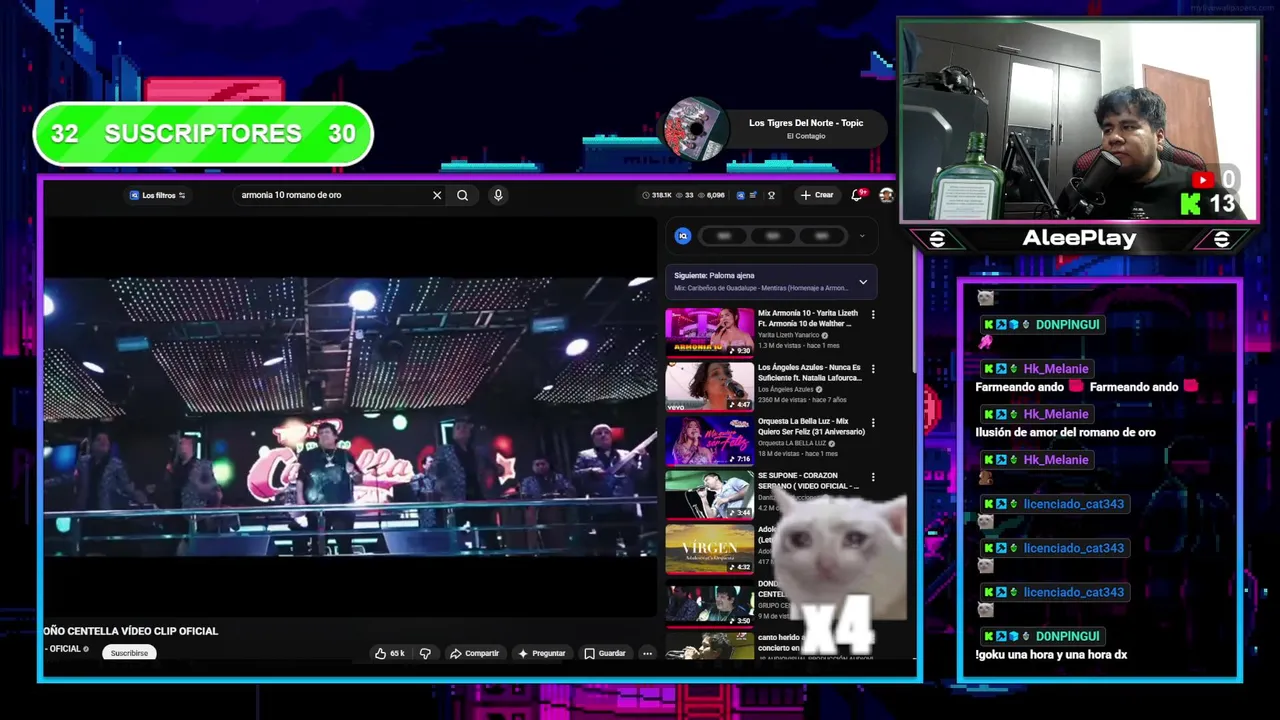Screen dimensions: 1280x720
Task: Open 'canto herido' video thumbnail
Action: (709, 645)
